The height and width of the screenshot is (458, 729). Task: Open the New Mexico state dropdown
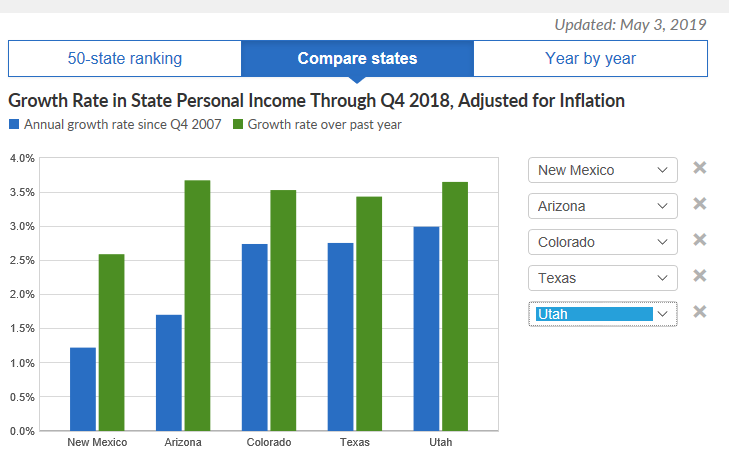[x=603, y=170]
